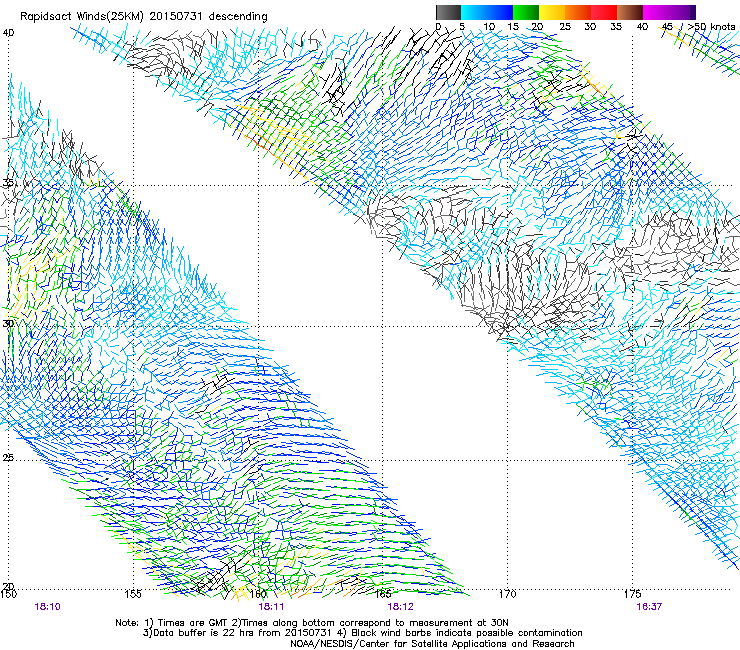Click the latitude axis label '40'
Viewport: 740px width, 650px height.
point(8,33)
